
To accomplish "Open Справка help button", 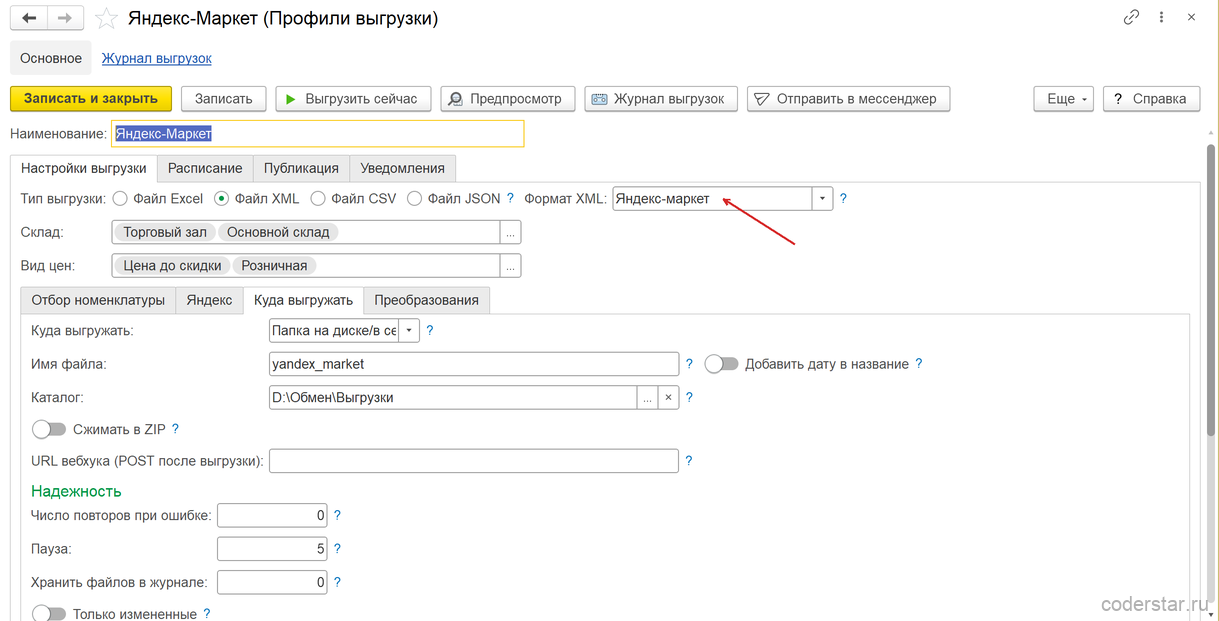I will 1151,98.
